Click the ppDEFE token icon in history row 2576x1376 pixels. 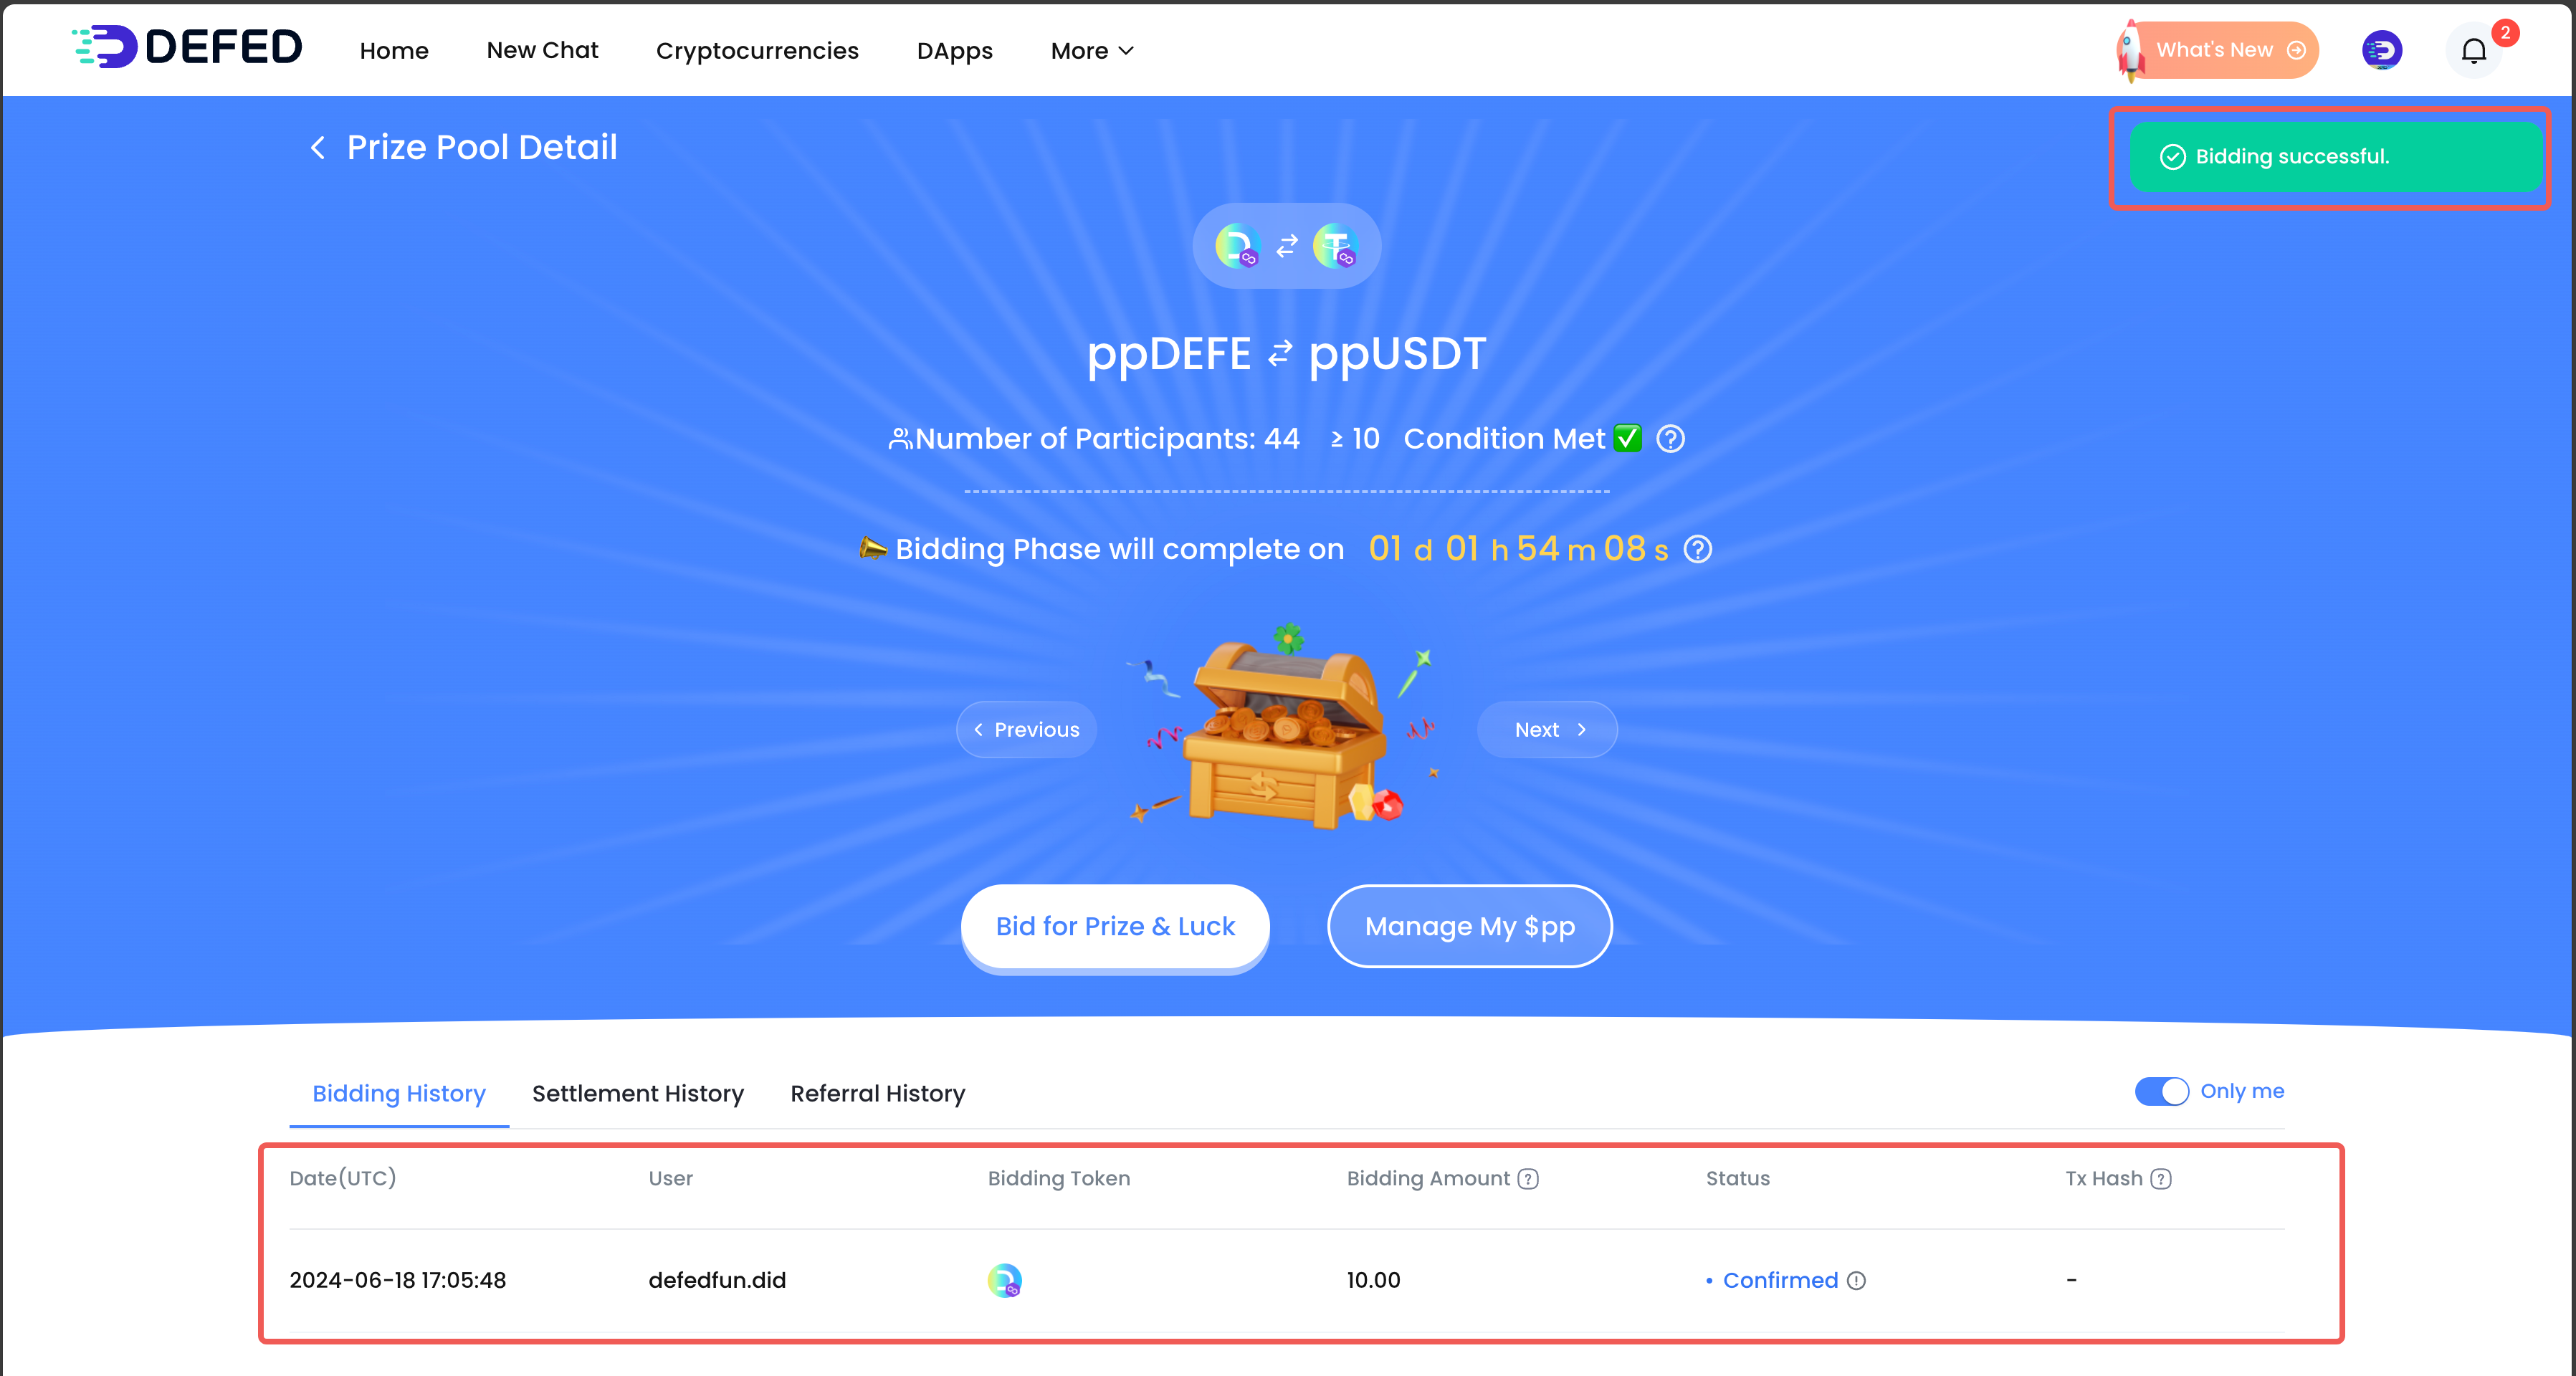click(x=1004, y=1280)
